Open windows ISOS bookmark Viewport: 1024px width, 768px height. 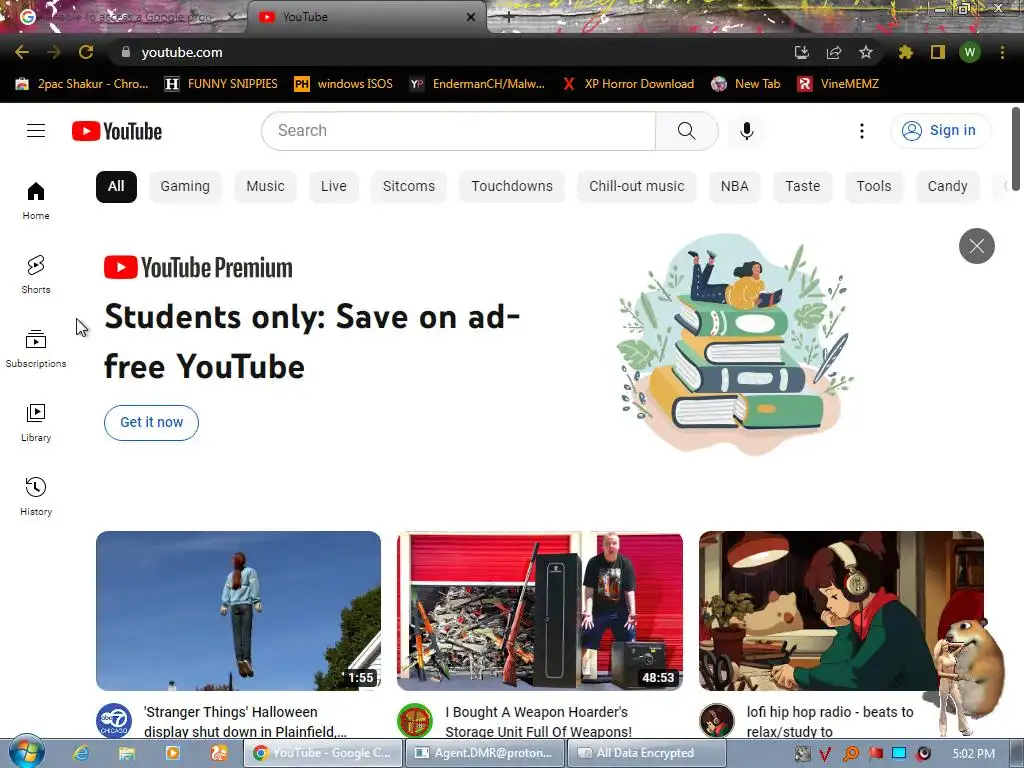(344, 84)
